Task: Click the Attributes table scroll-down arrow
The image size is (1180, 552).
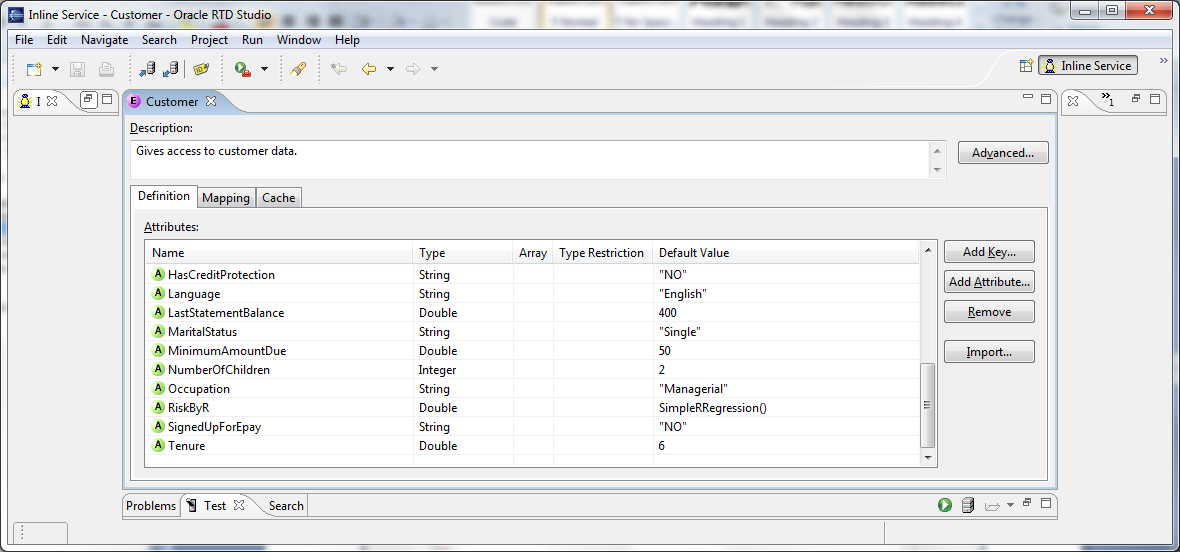Action: [x=927, y=457]
